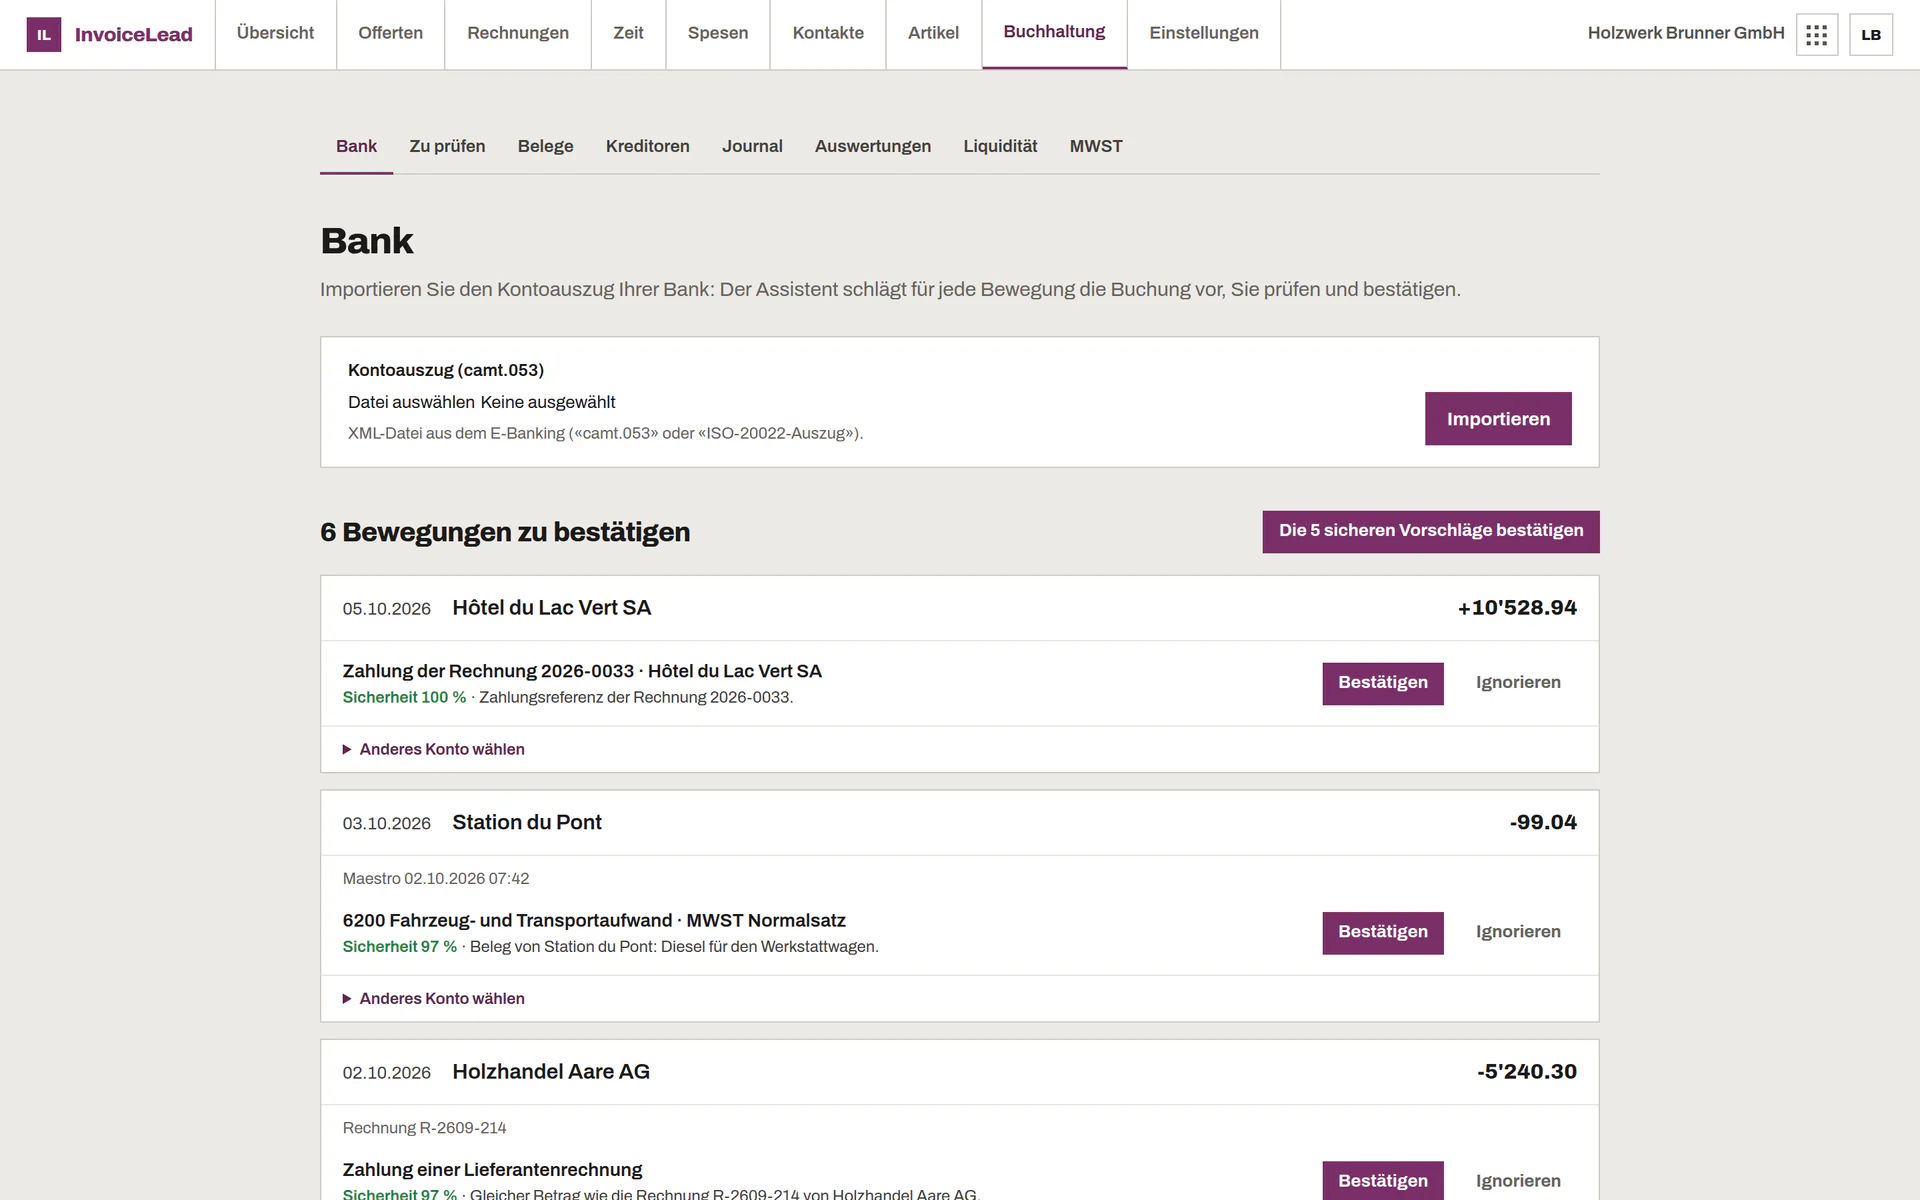Go to Kontakte
The image size is (1920, 1200).
[x=828, y=34]
